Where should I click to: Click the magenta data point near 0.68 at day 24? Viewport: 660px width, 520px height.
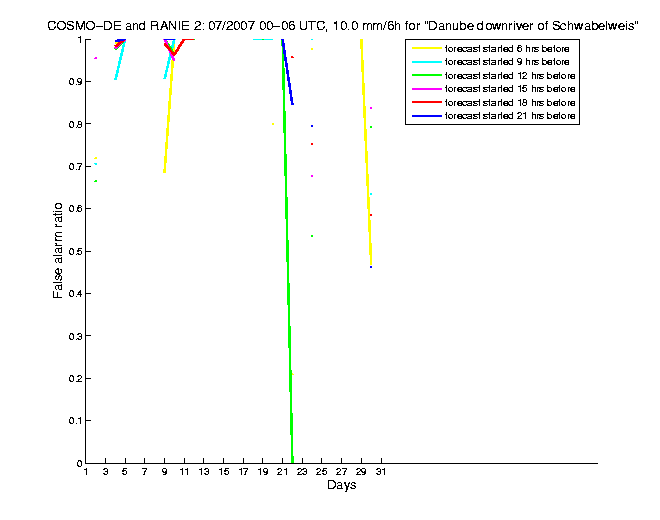tap(312, 176)
